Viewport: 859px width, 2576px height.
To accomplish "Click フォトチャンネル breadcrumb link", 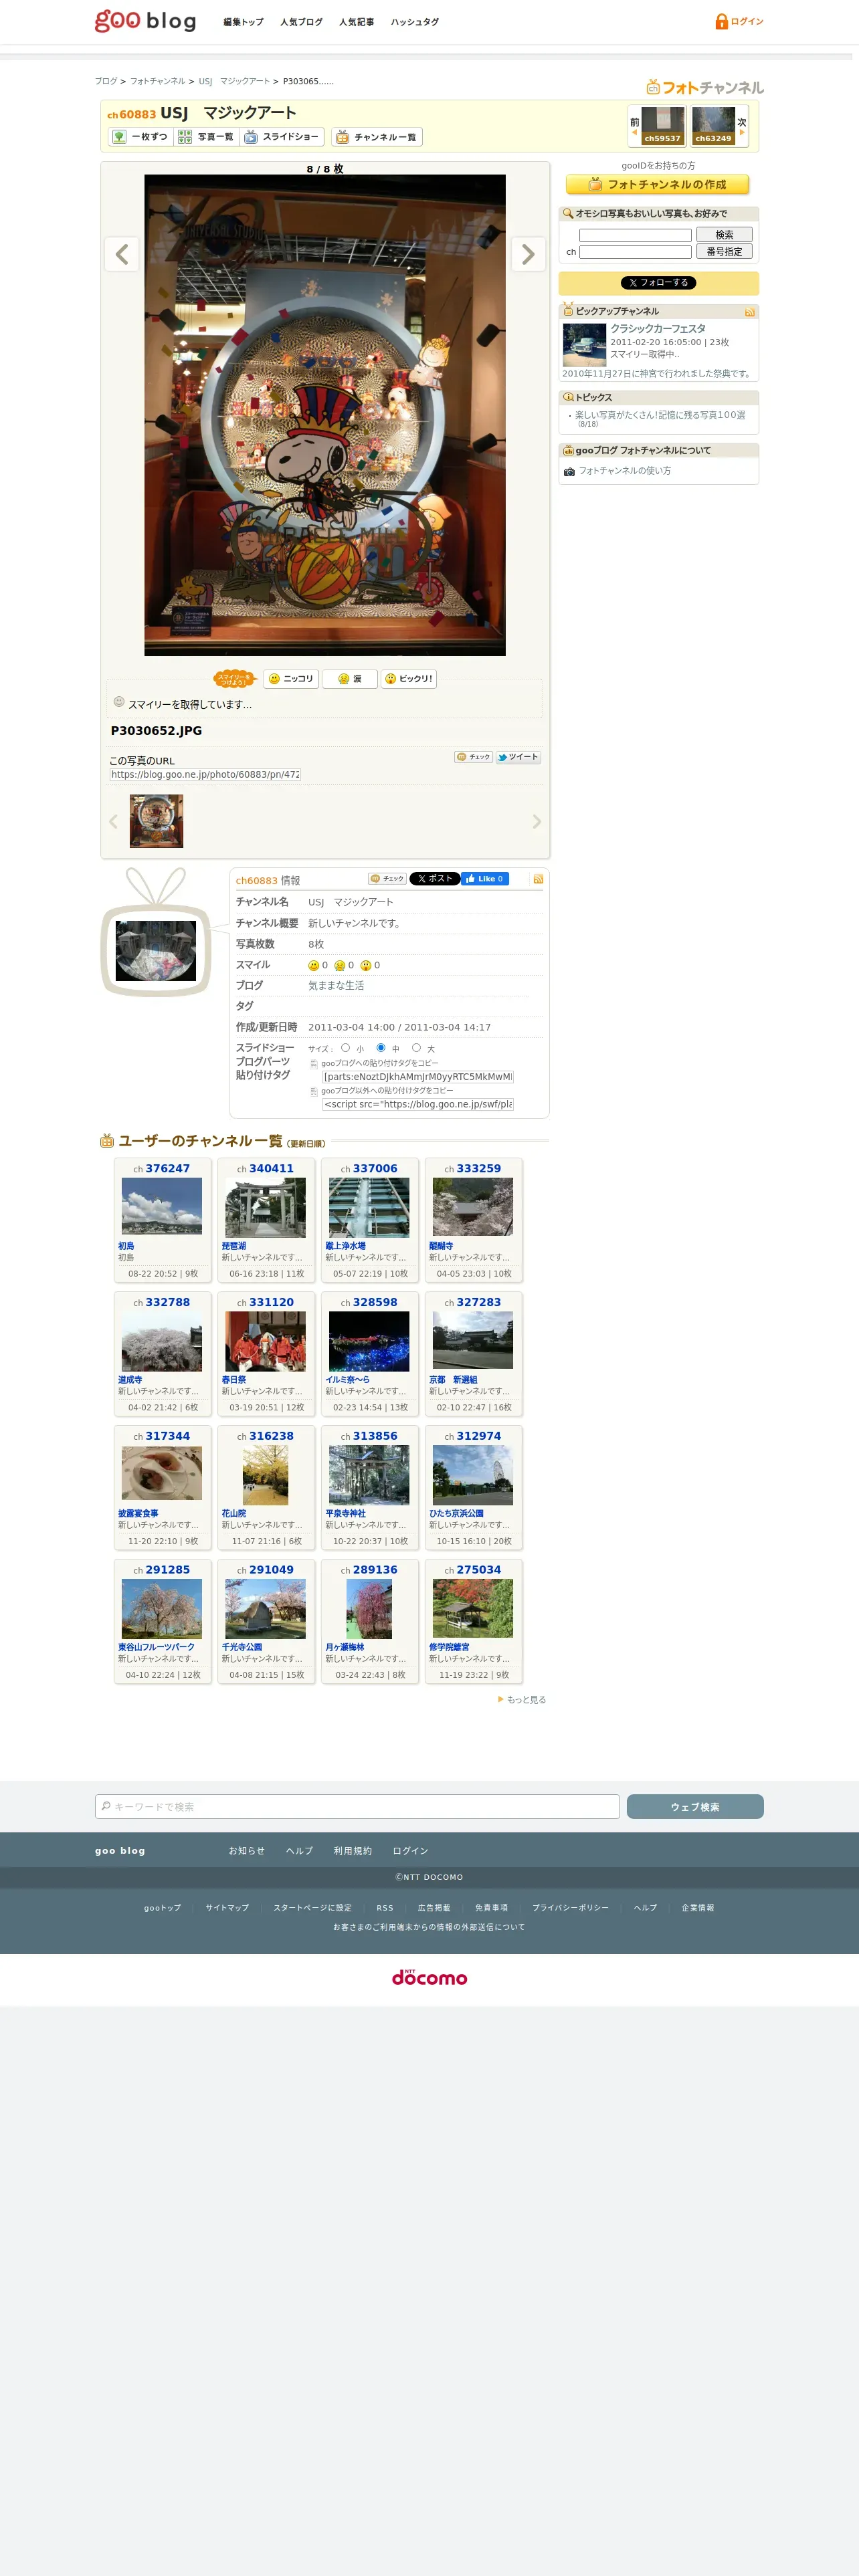I will (x=158, y=82).
